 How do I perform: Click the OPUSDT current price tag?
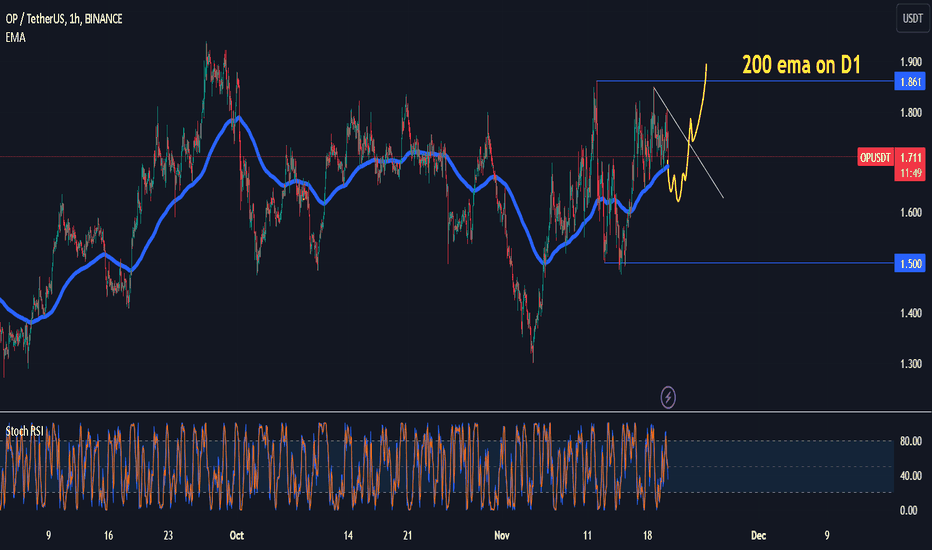tap(875, 158)
